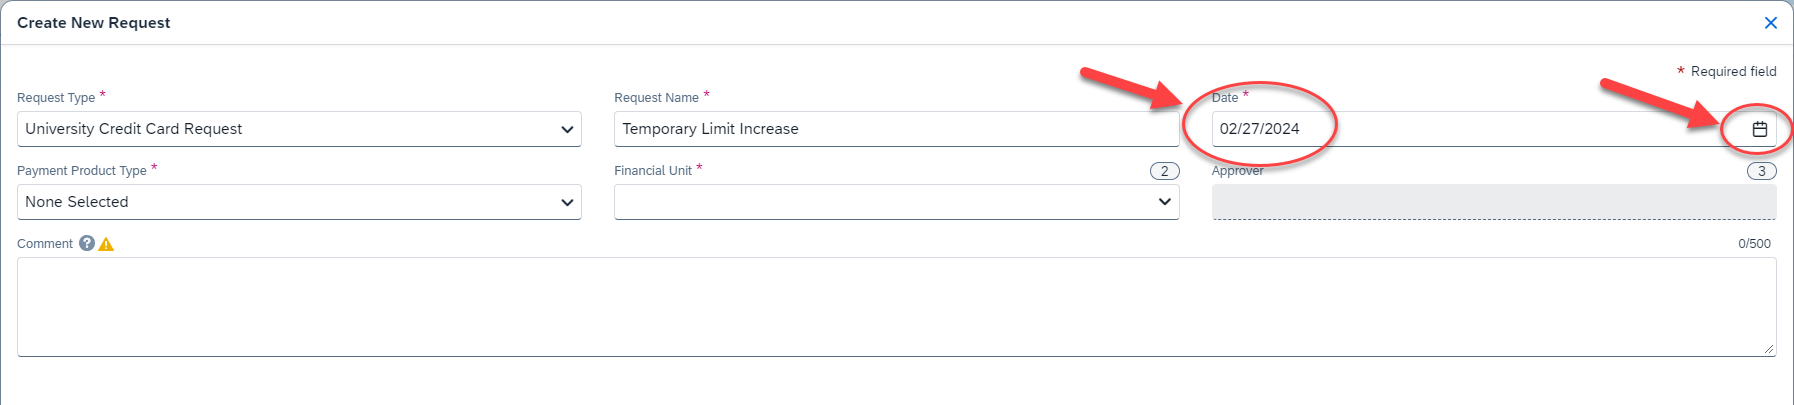Click the Create New Request title
This screenshot has height=405, width=1794.
point(94,23)
